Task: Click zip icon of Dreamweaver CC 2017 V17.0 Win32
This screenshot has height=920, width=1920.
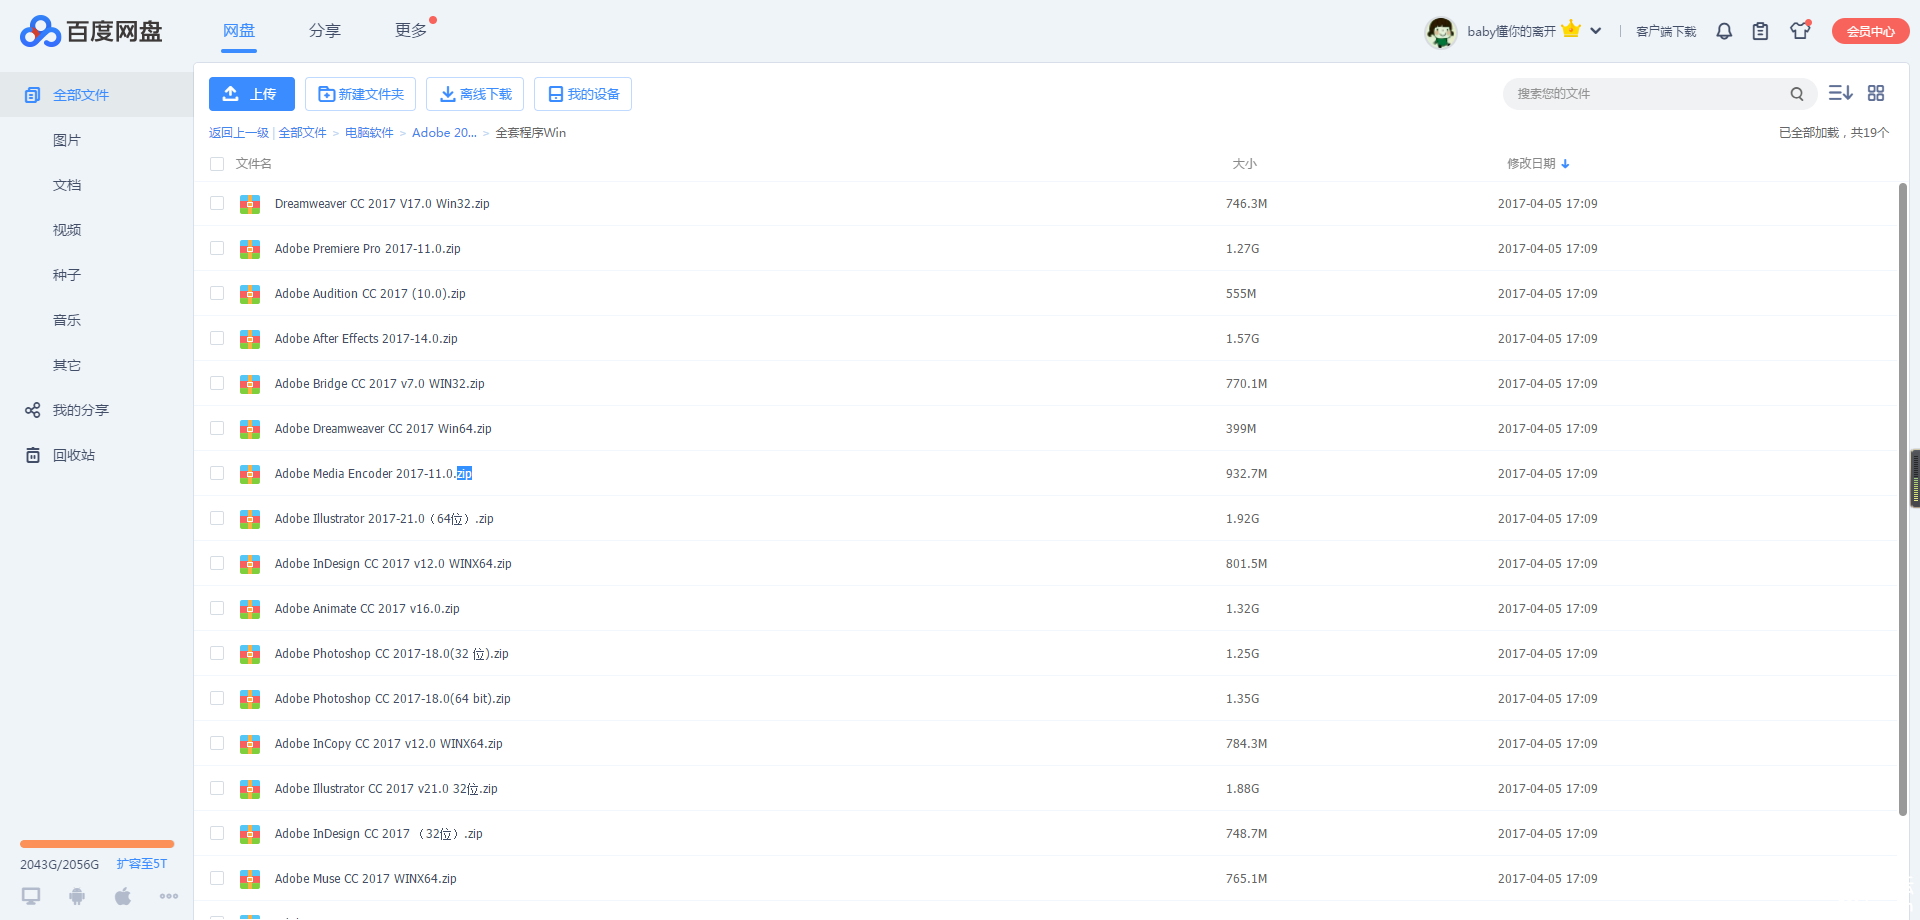Action: pyautogui.click(x=250, y=204)
